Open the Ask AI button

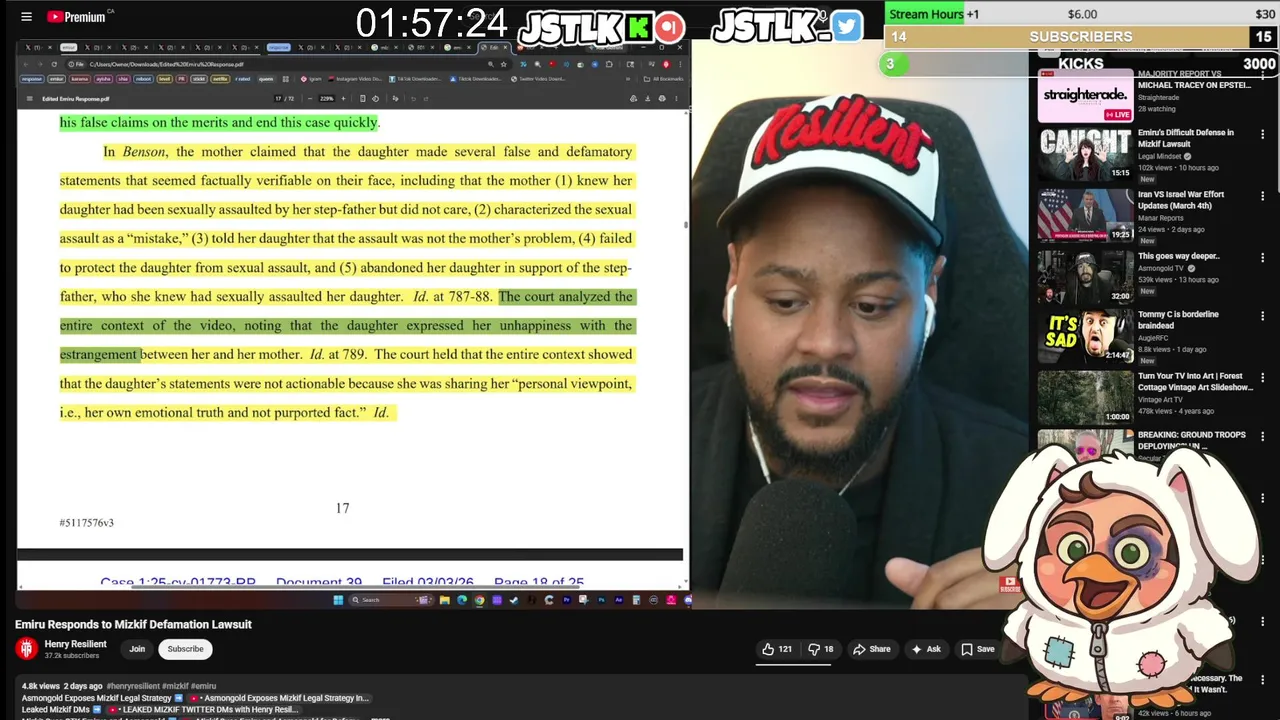925,649
